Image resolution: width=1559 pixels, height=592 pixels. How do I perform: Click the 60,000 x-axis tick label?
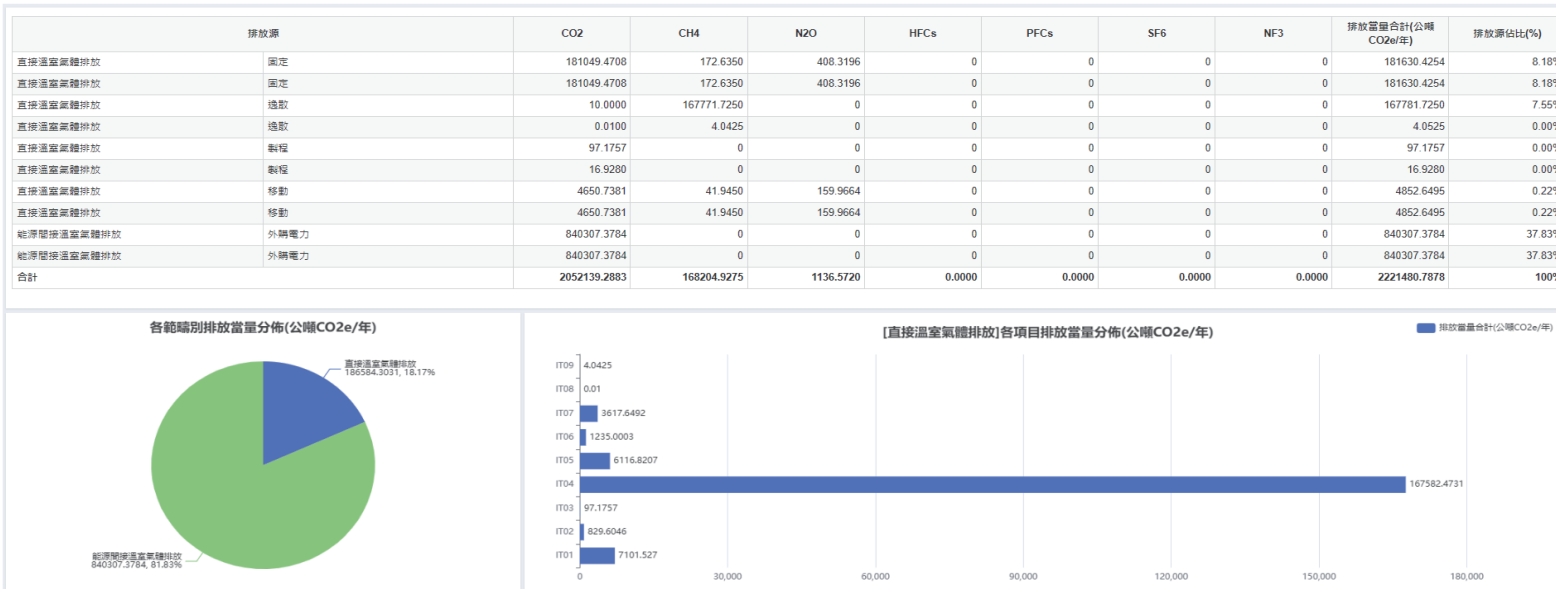pos(876,577)
